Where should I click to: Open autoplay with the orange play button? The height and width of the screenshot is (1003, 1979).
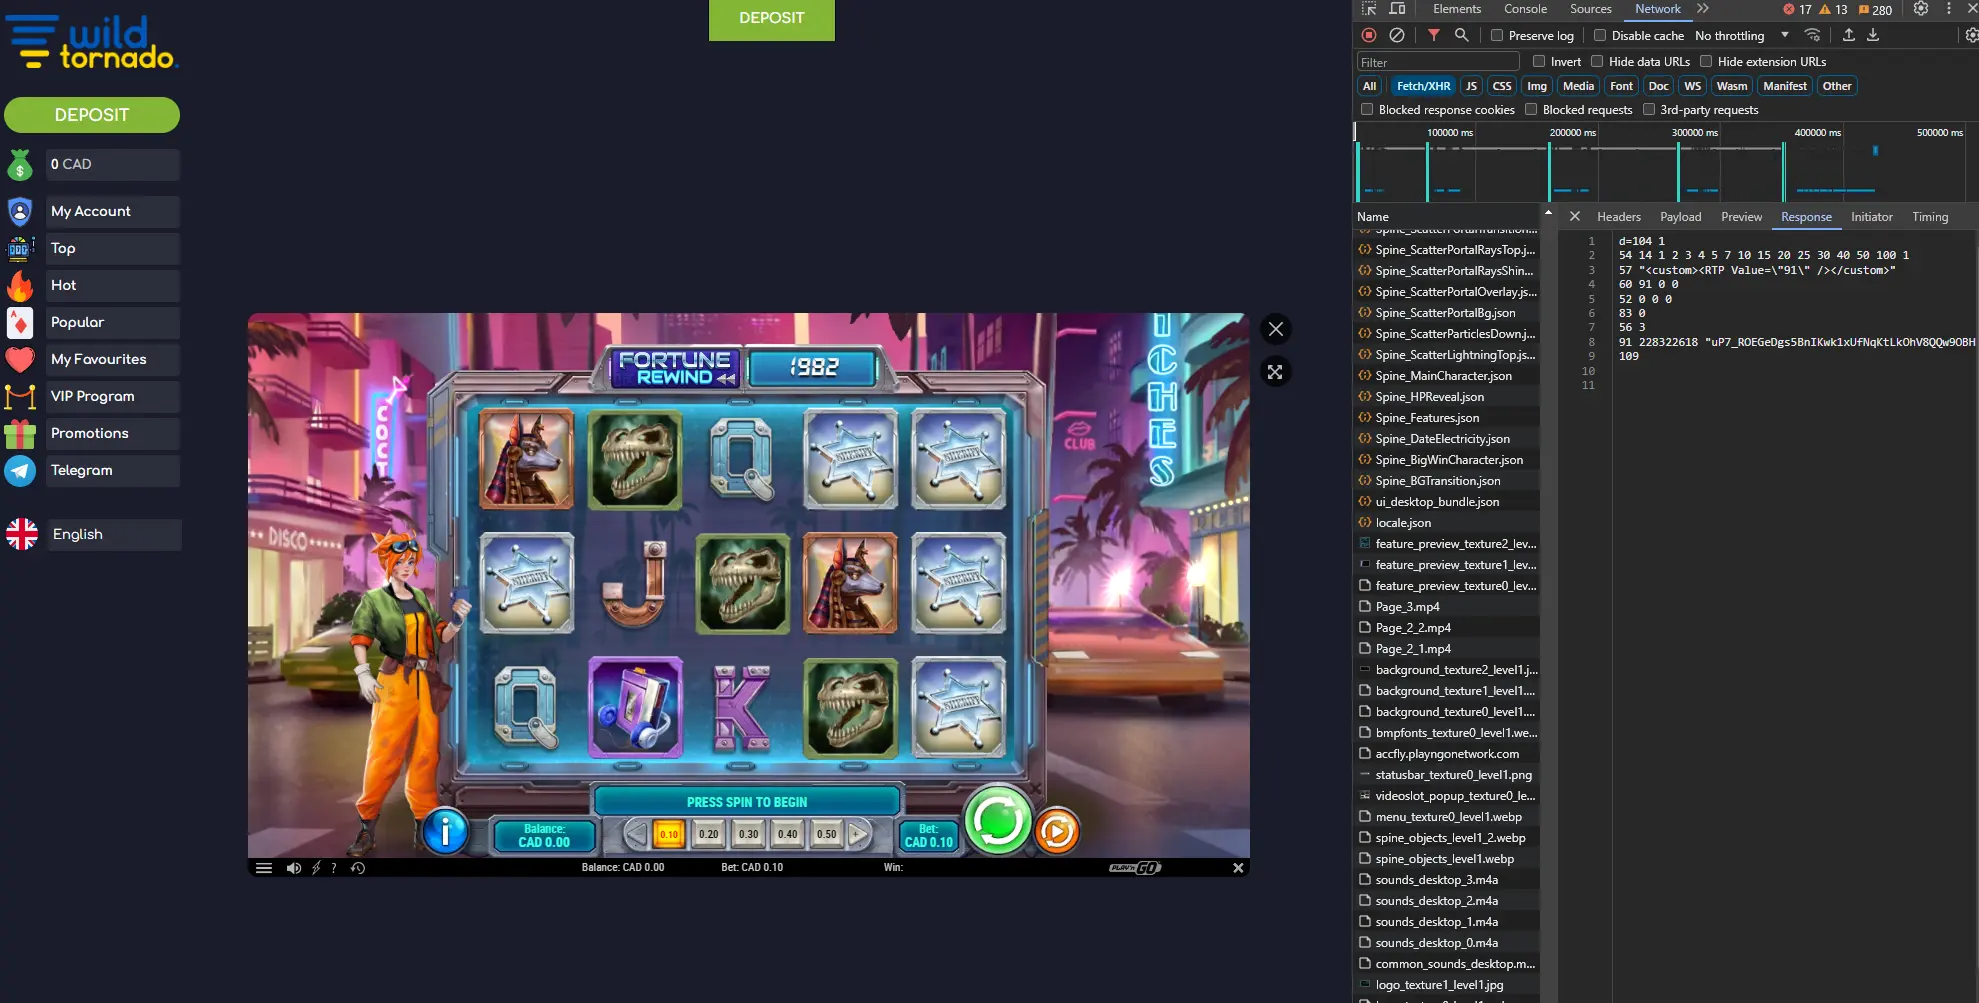[1057, 831]
